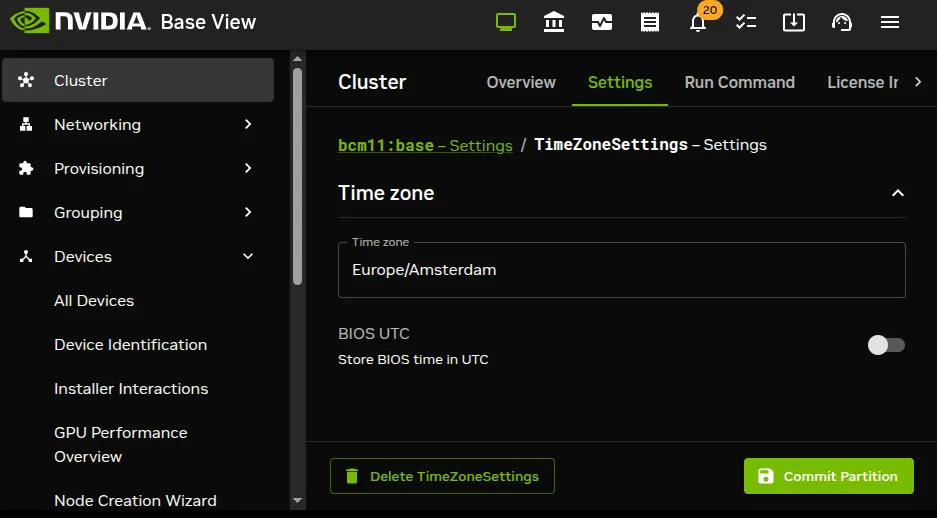Collapse the Time zone section
Image resolution: width=937 pixels, height=518 pixels.
click(x=898, y=193)
